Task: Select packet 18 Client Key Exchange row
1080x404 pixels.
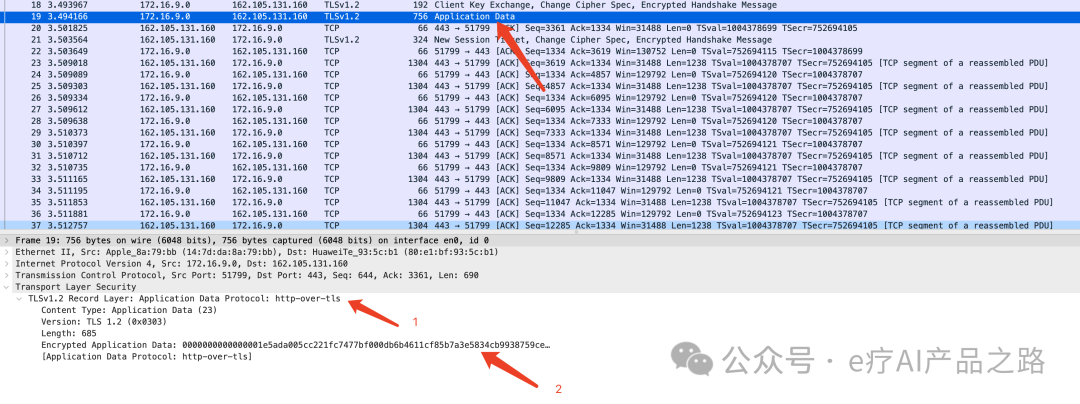Action: pyautogui.click(x=400, y=5)
